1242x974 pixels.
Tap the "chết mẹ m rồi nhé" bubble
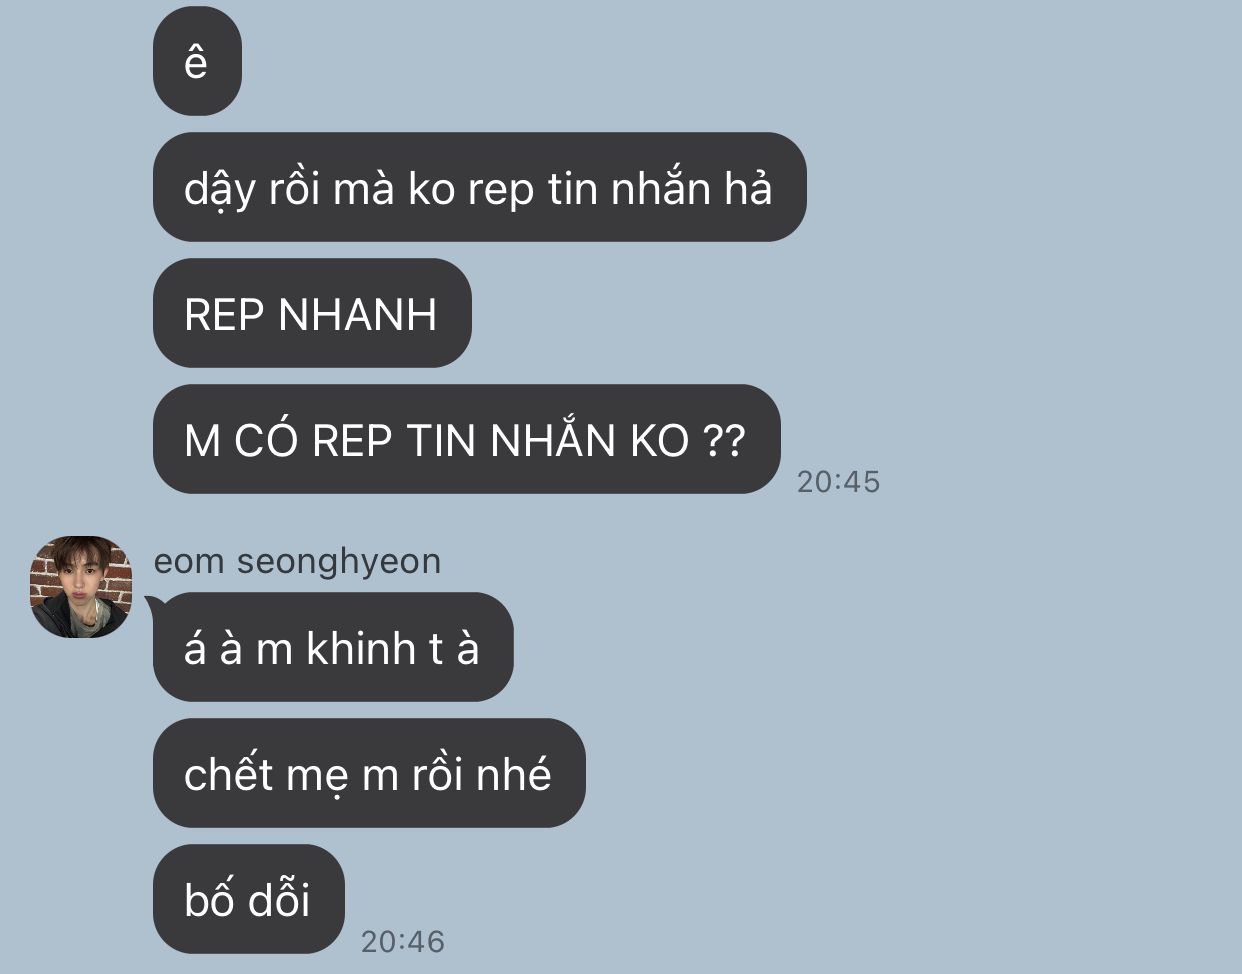[x=369, y=773]
